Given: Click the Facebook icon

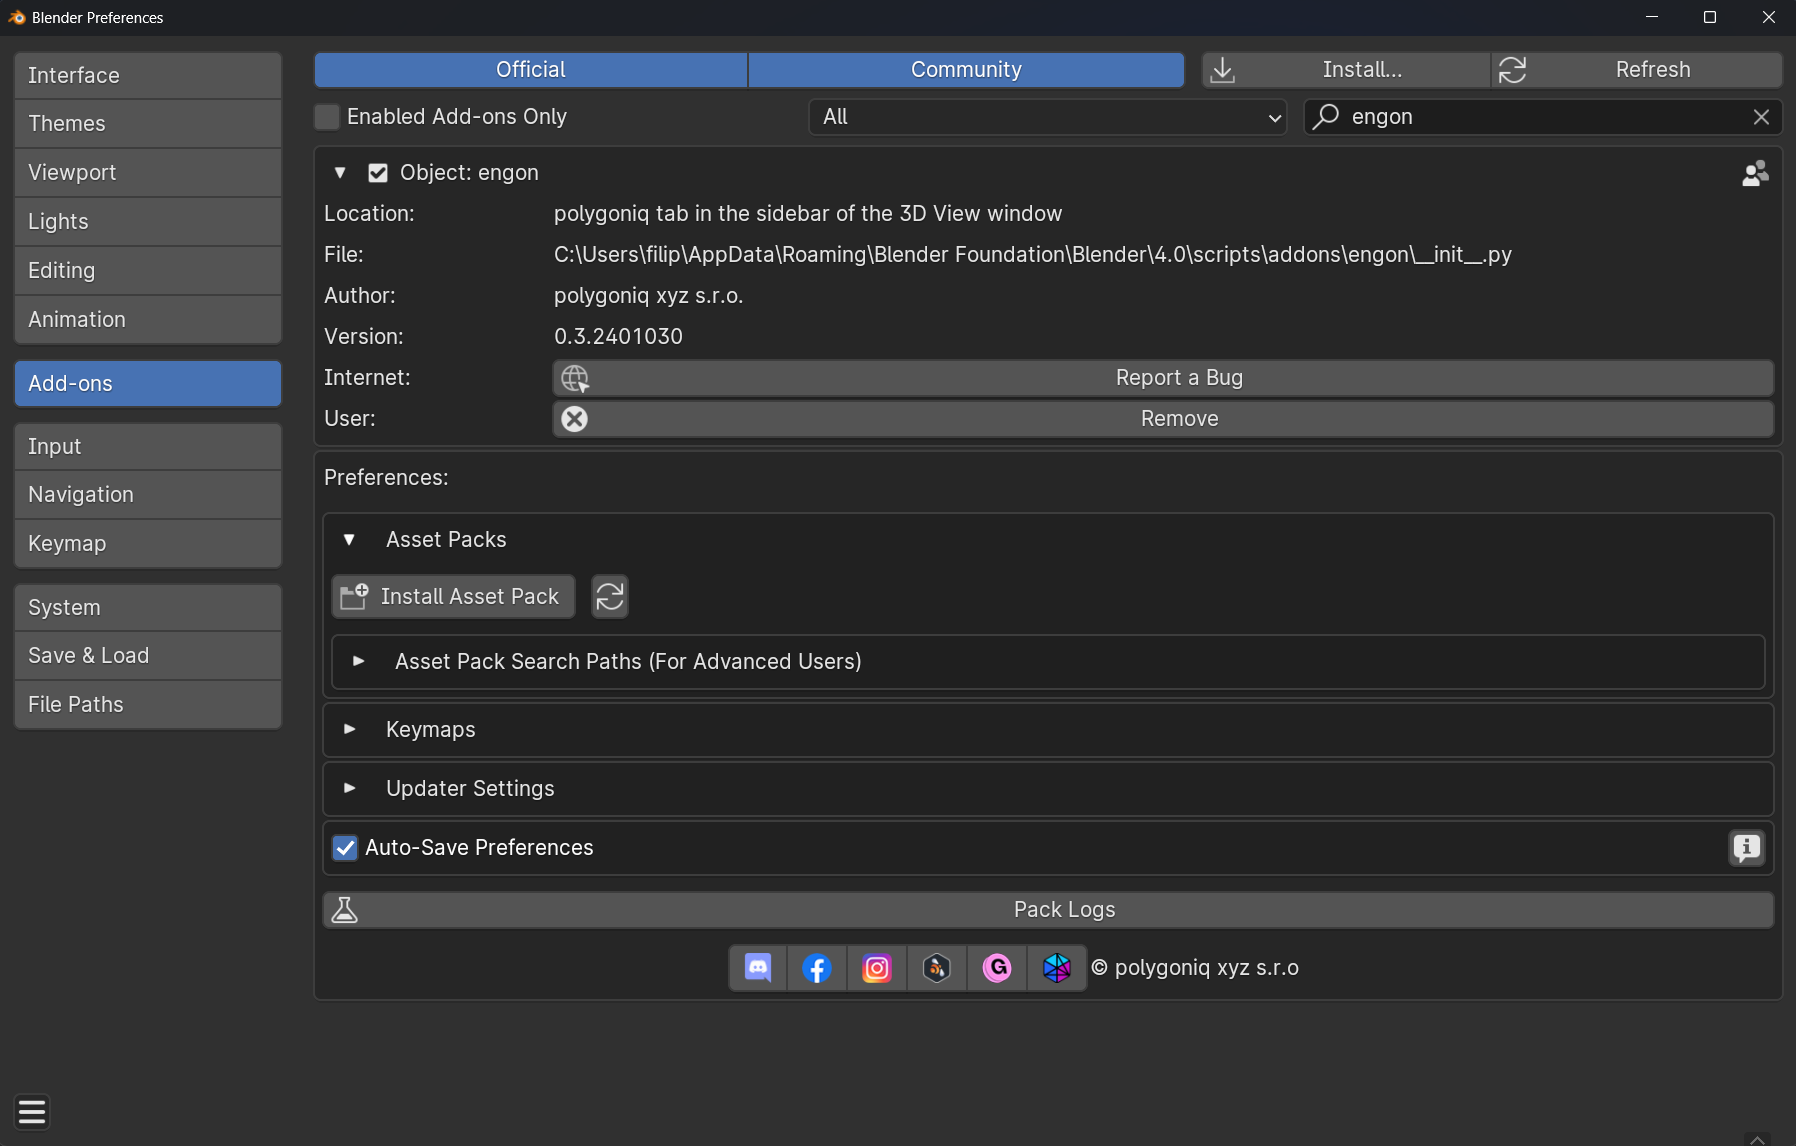Looking at the screenshot, I should click(817, 968).
